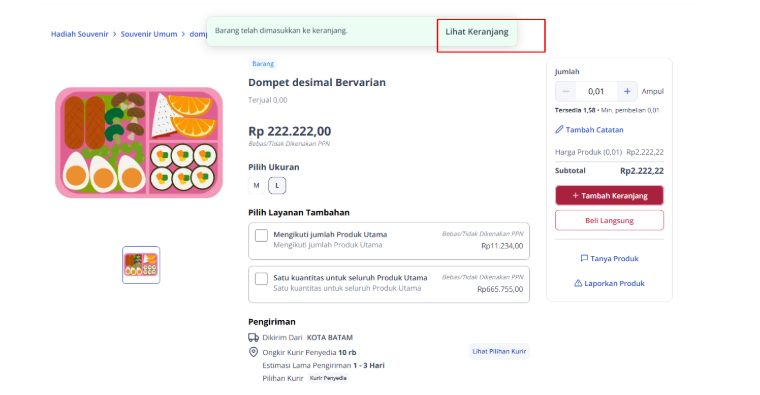Check Mengikuti jumlah Produk Utama option

[261, 236]
